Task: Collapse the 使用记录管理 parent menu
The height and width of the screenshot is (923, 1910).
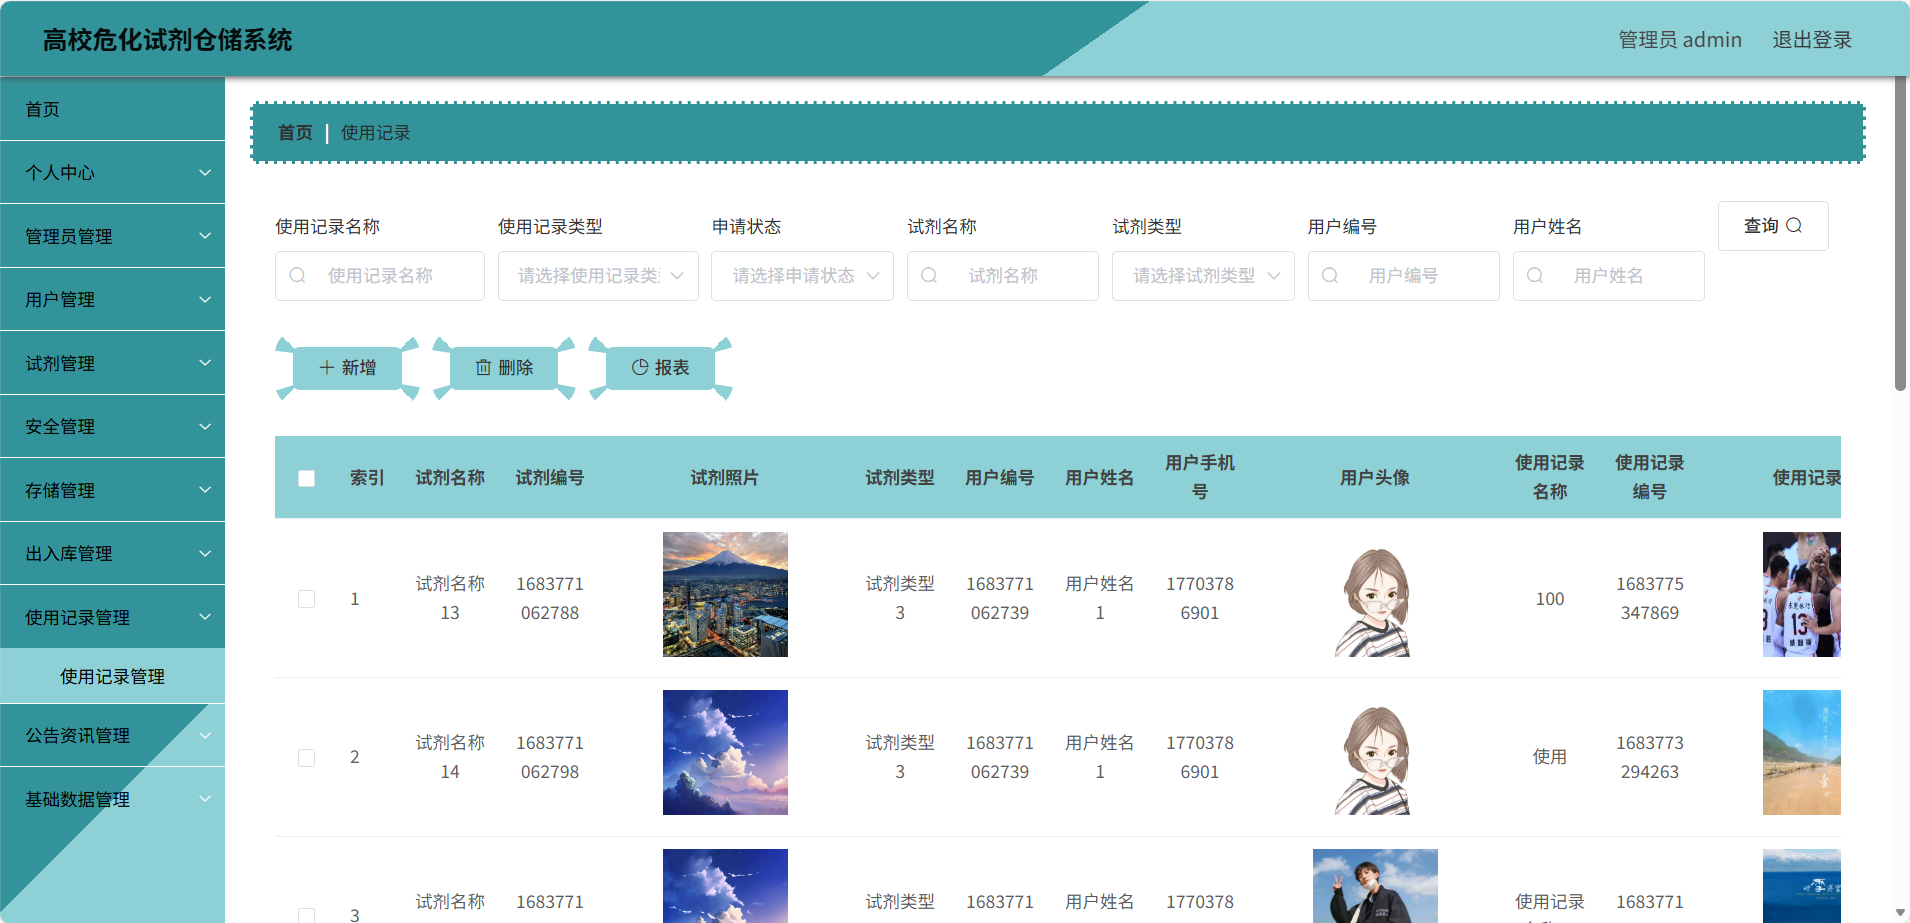Action: [112, 617]
